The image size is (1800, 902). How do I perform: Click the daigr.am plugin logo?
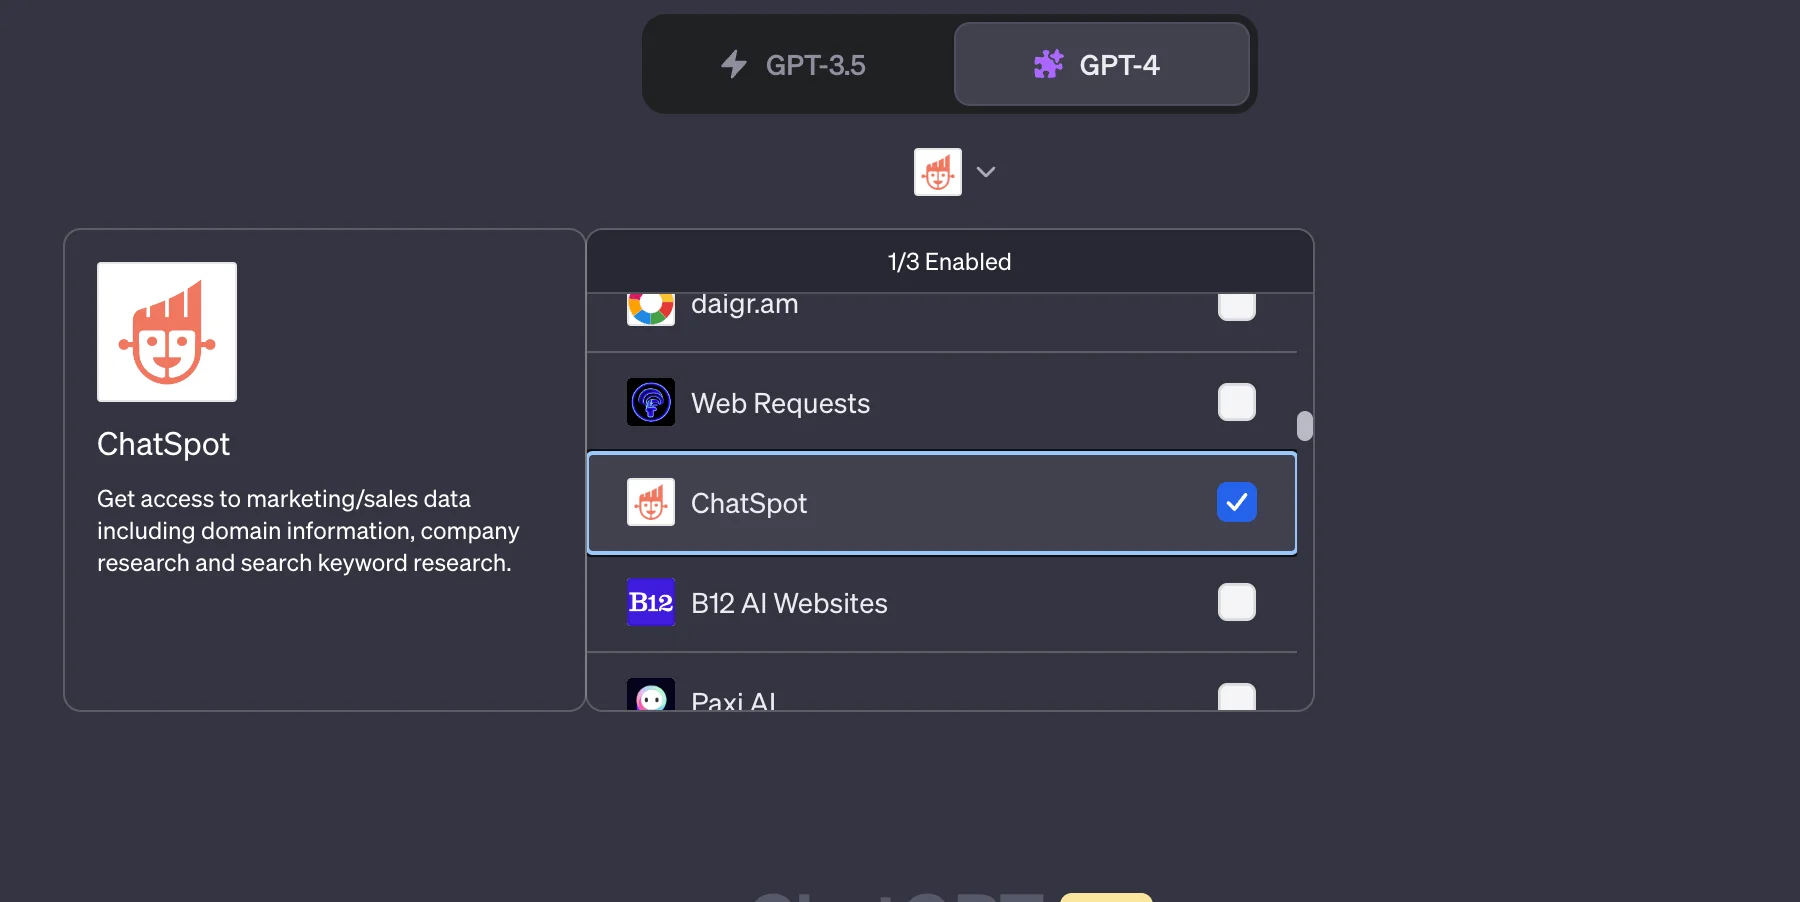coord(651,308)
